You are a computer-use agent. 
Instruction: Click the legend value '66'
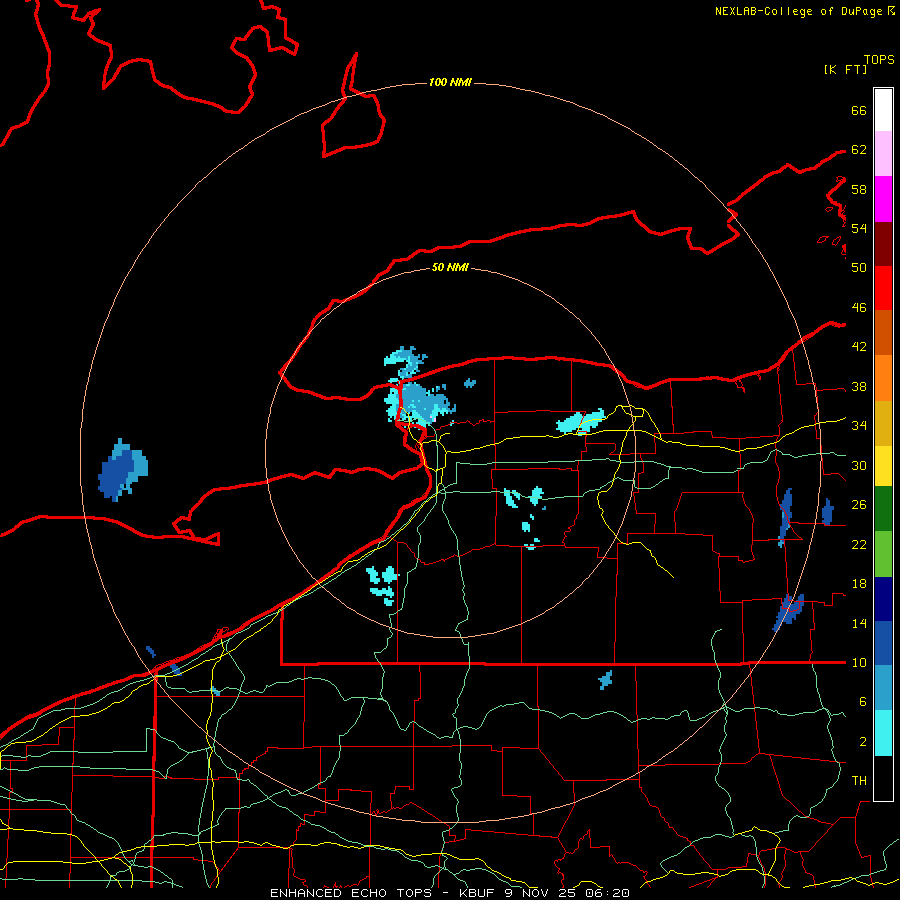click(x=859, y=111)
